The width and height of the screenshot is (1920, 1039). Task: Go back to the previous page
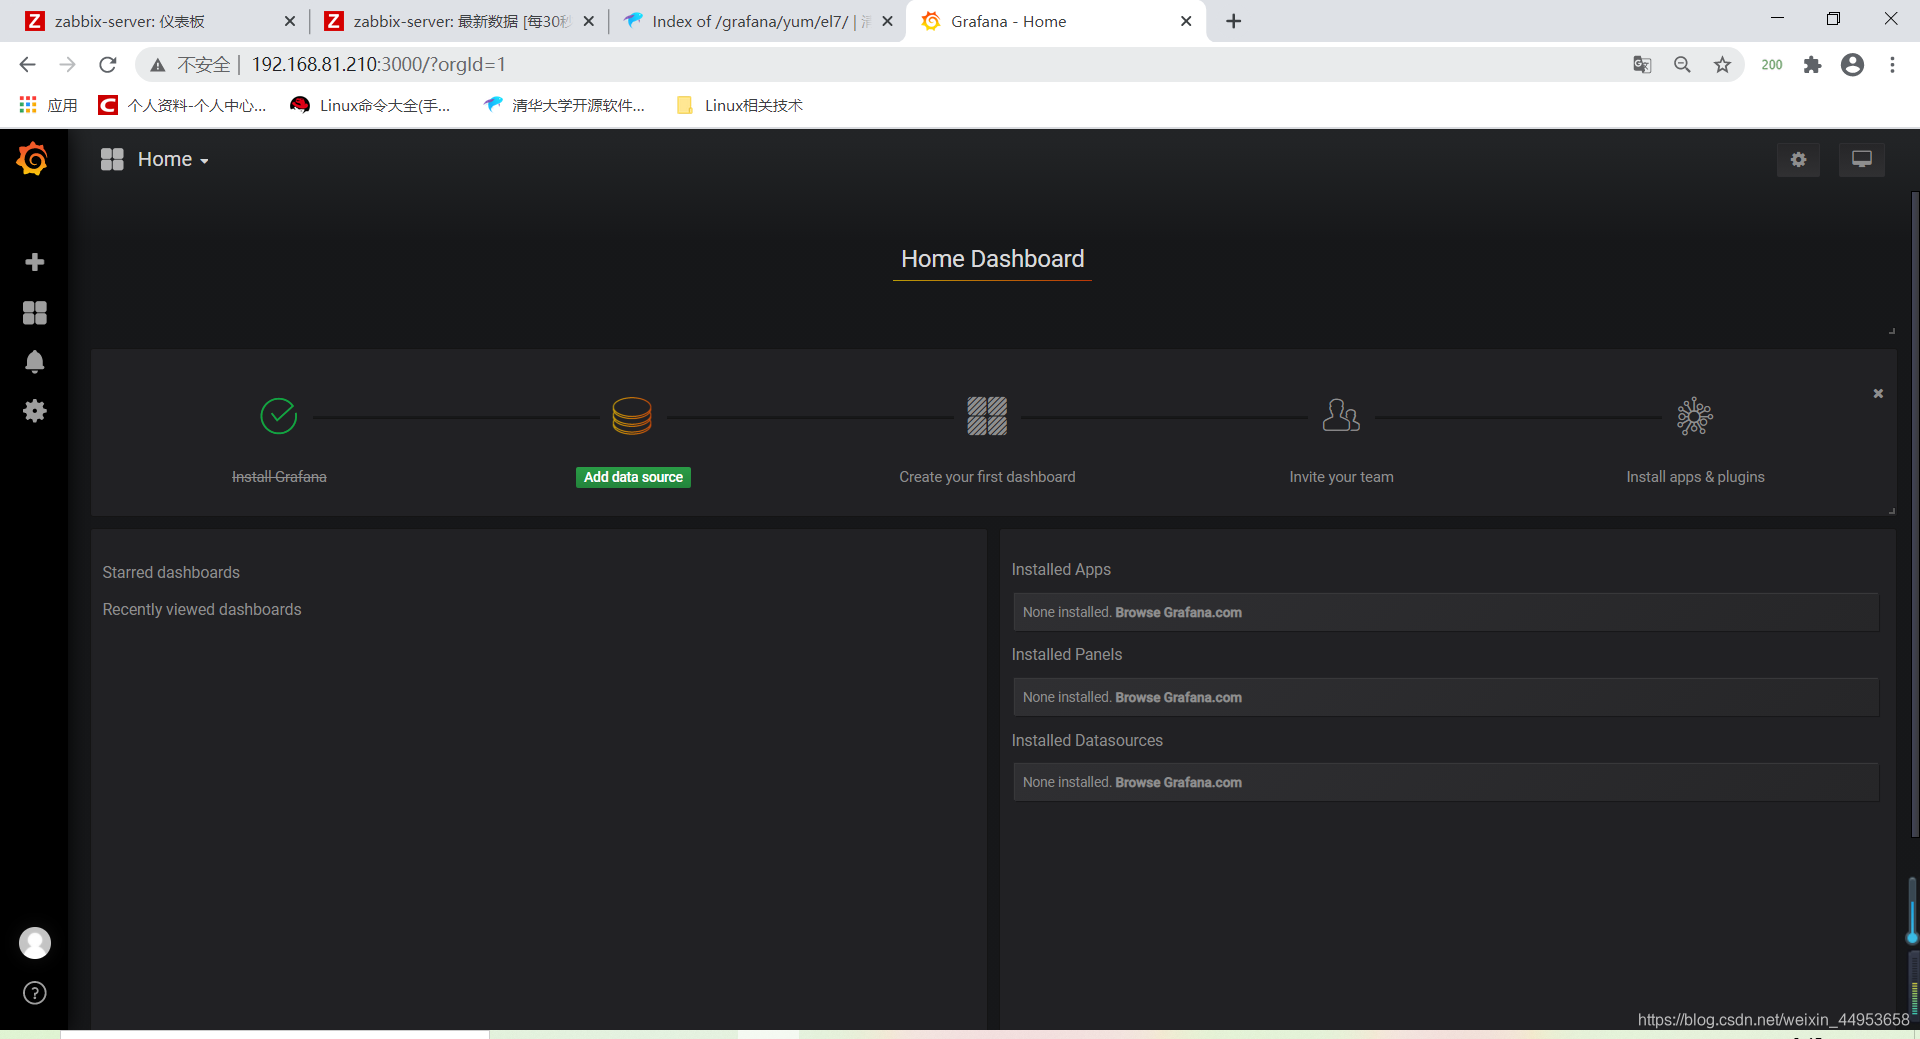click(x=27, y=65)
